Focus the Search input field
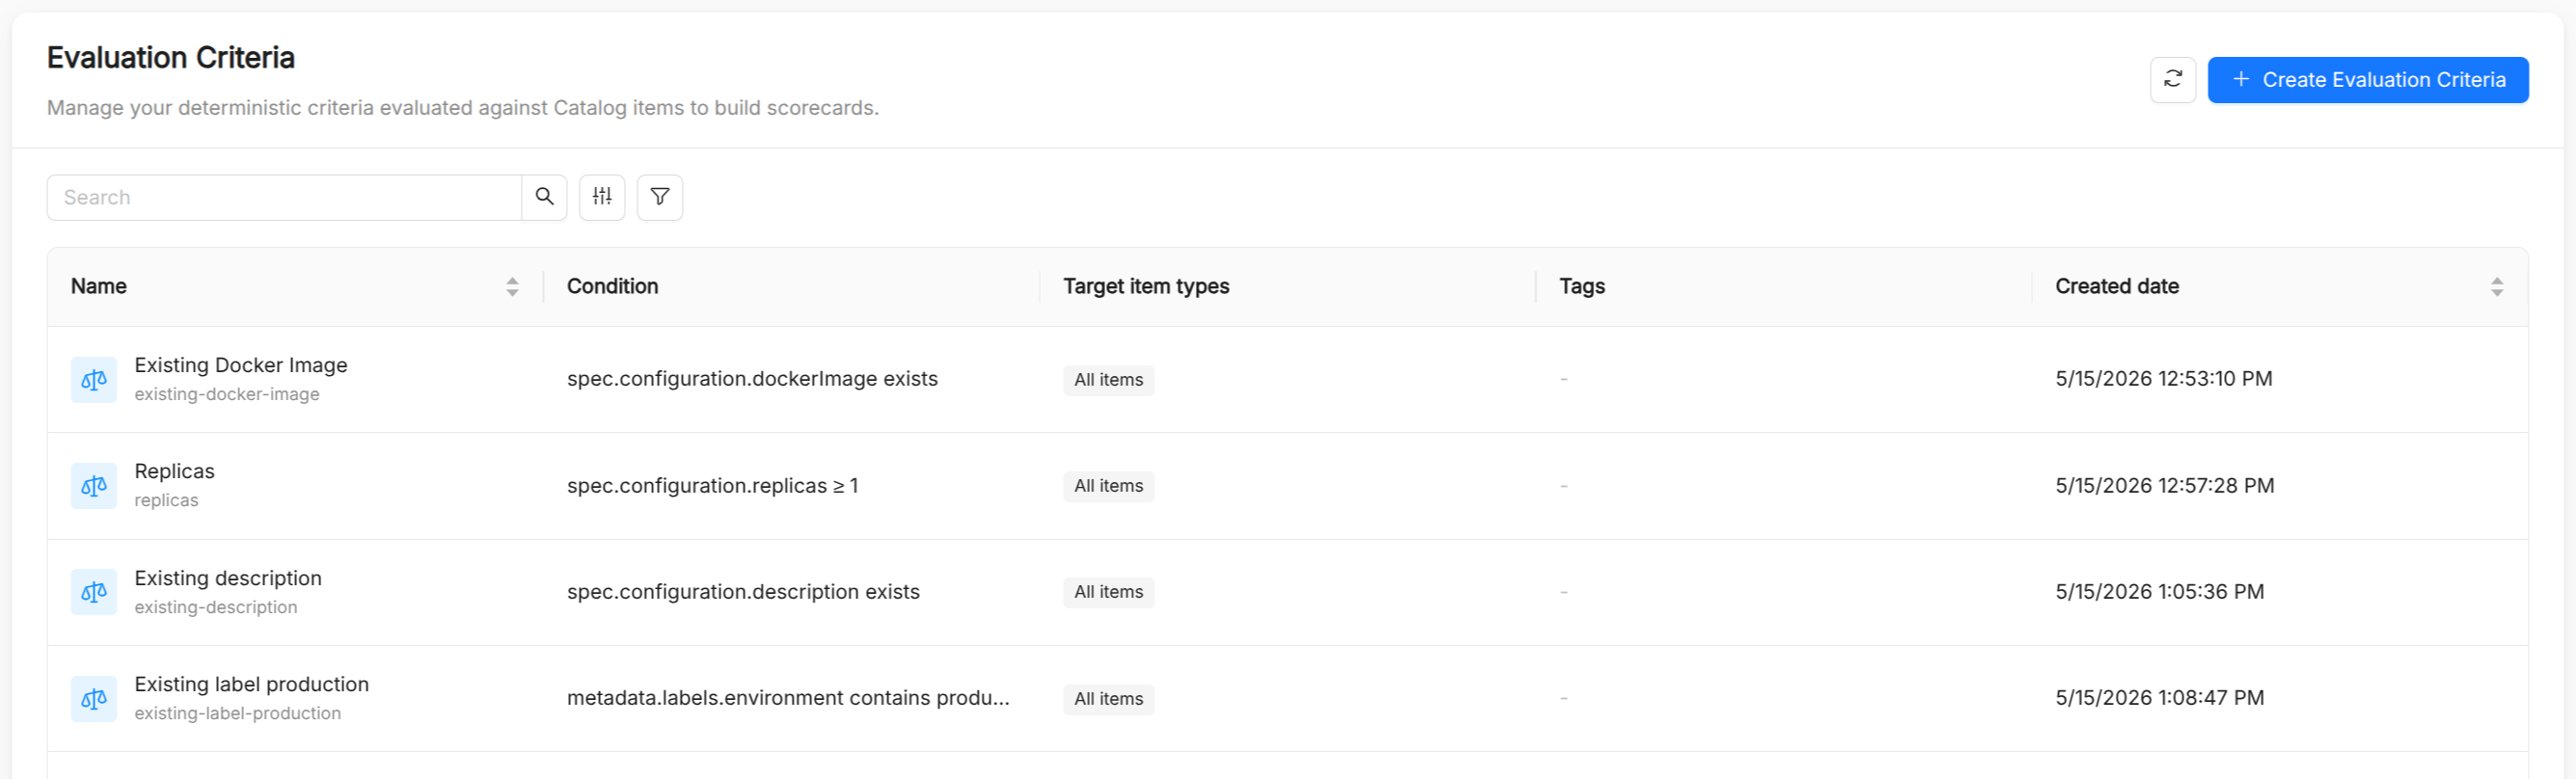This screenshot has width=2576, height=779. (x=284, y=197)
